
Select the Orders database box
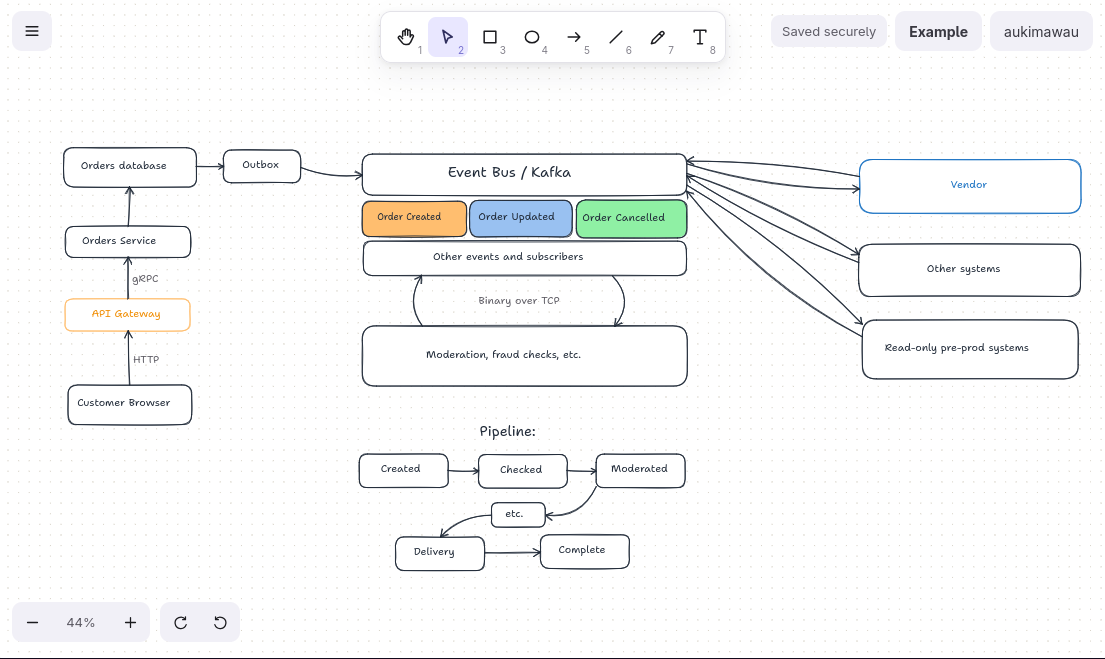[130, 167]
